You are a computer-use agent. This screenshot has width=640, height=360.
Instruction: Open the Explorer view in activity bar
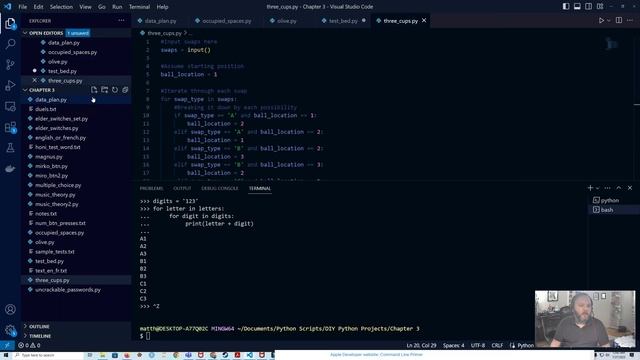10,23
